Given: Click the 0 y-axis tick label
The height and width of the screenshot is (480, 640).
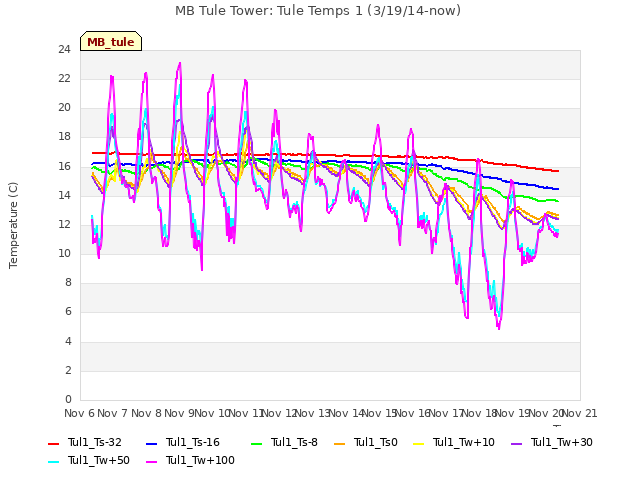Looking at the screenshot, I should point(68,400).
